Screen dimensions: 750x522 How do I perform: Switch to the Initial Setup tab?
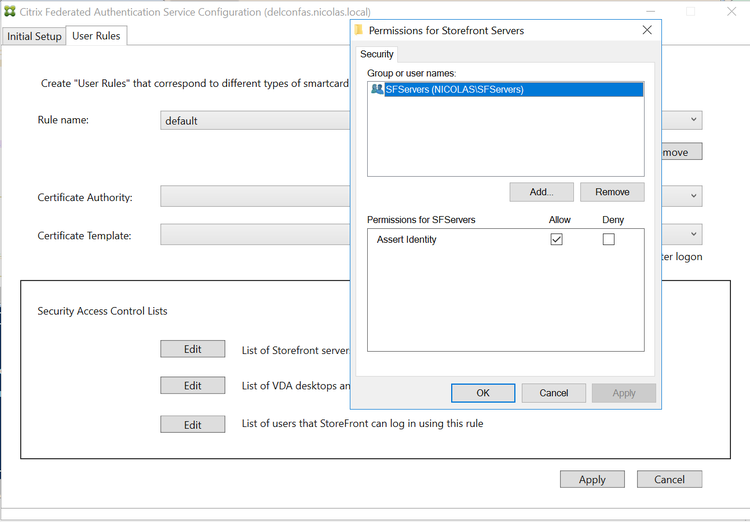point(34,36)
